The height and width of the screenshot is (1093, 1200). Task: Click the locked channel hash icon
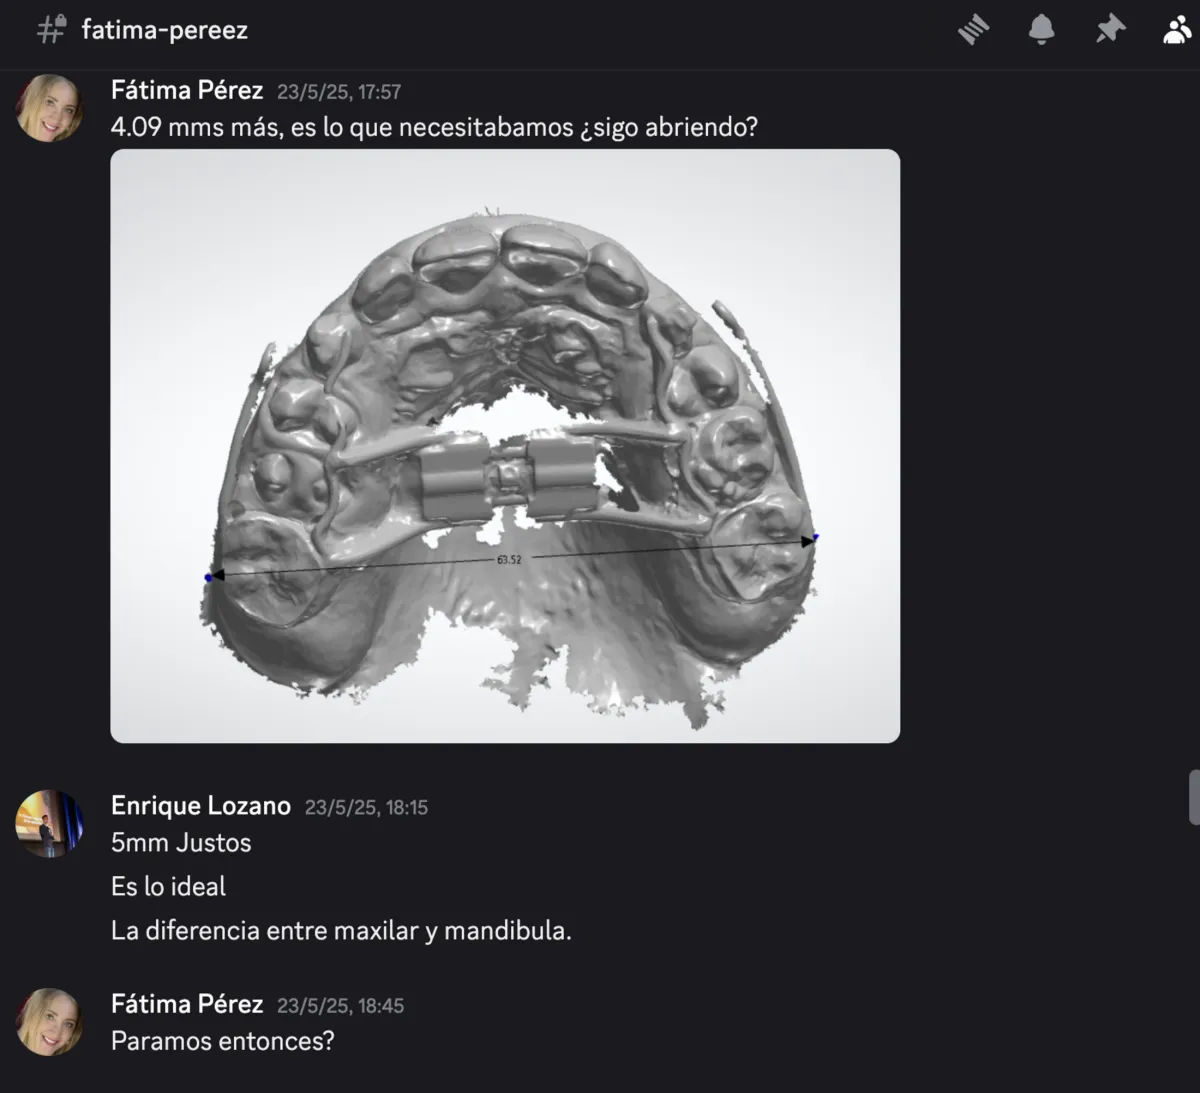click(x=51, y=30)
